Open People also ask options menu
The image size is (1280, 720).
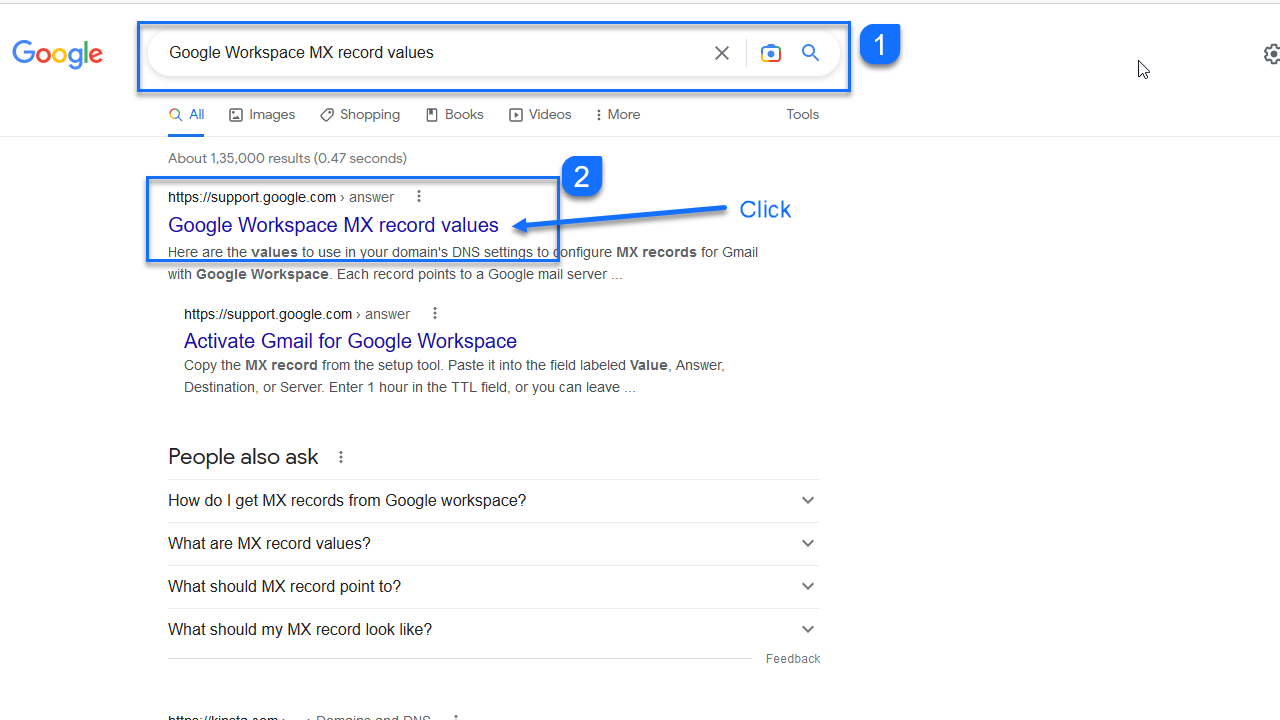click(x=341, y=457)
